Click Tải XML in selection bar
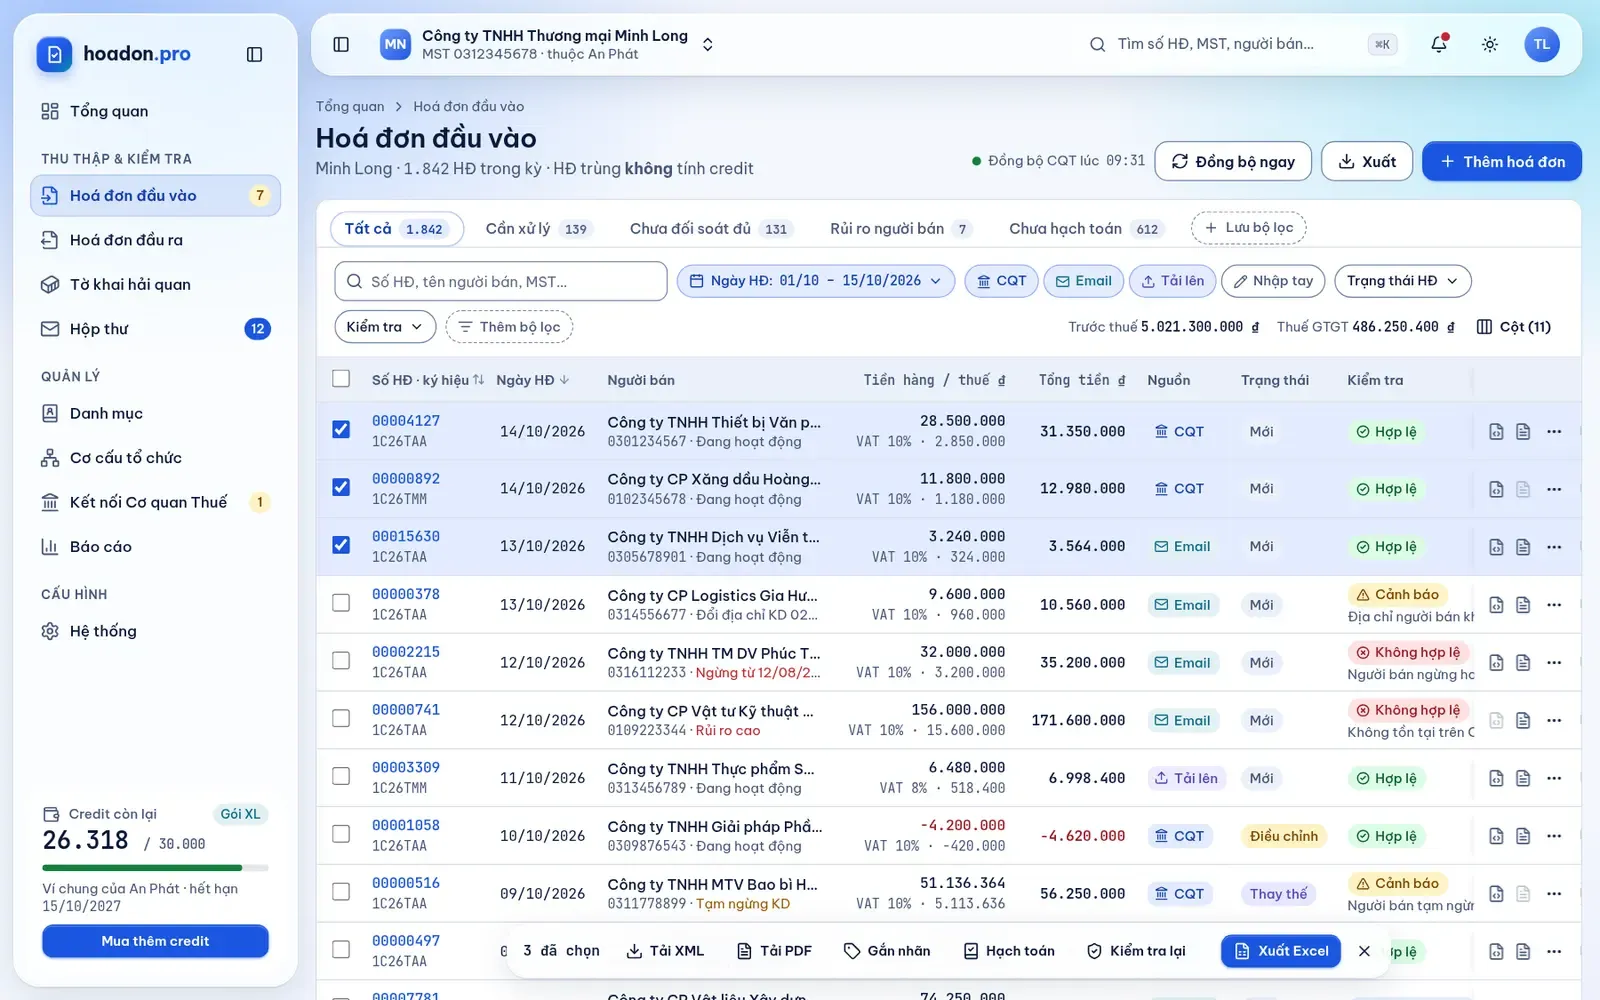Image resolution: width=1600 pixels, height=1000 pixels. tap(666, 951)
